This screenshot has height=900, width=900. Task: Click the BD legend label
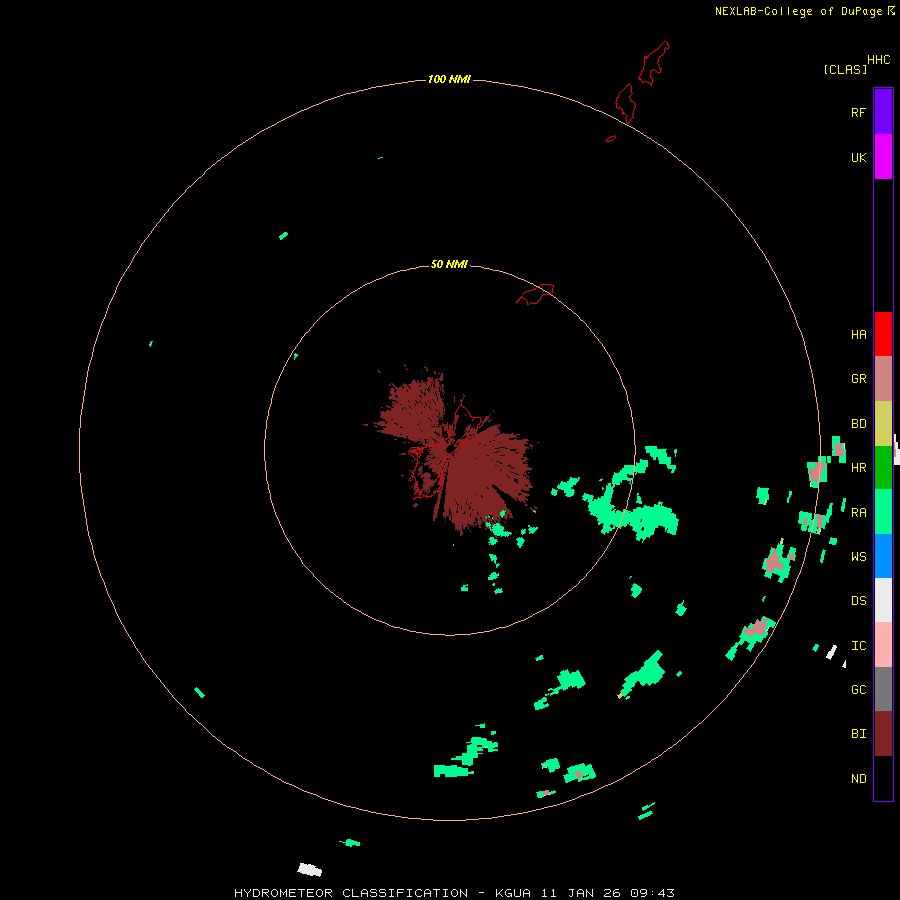click(859, 424)
